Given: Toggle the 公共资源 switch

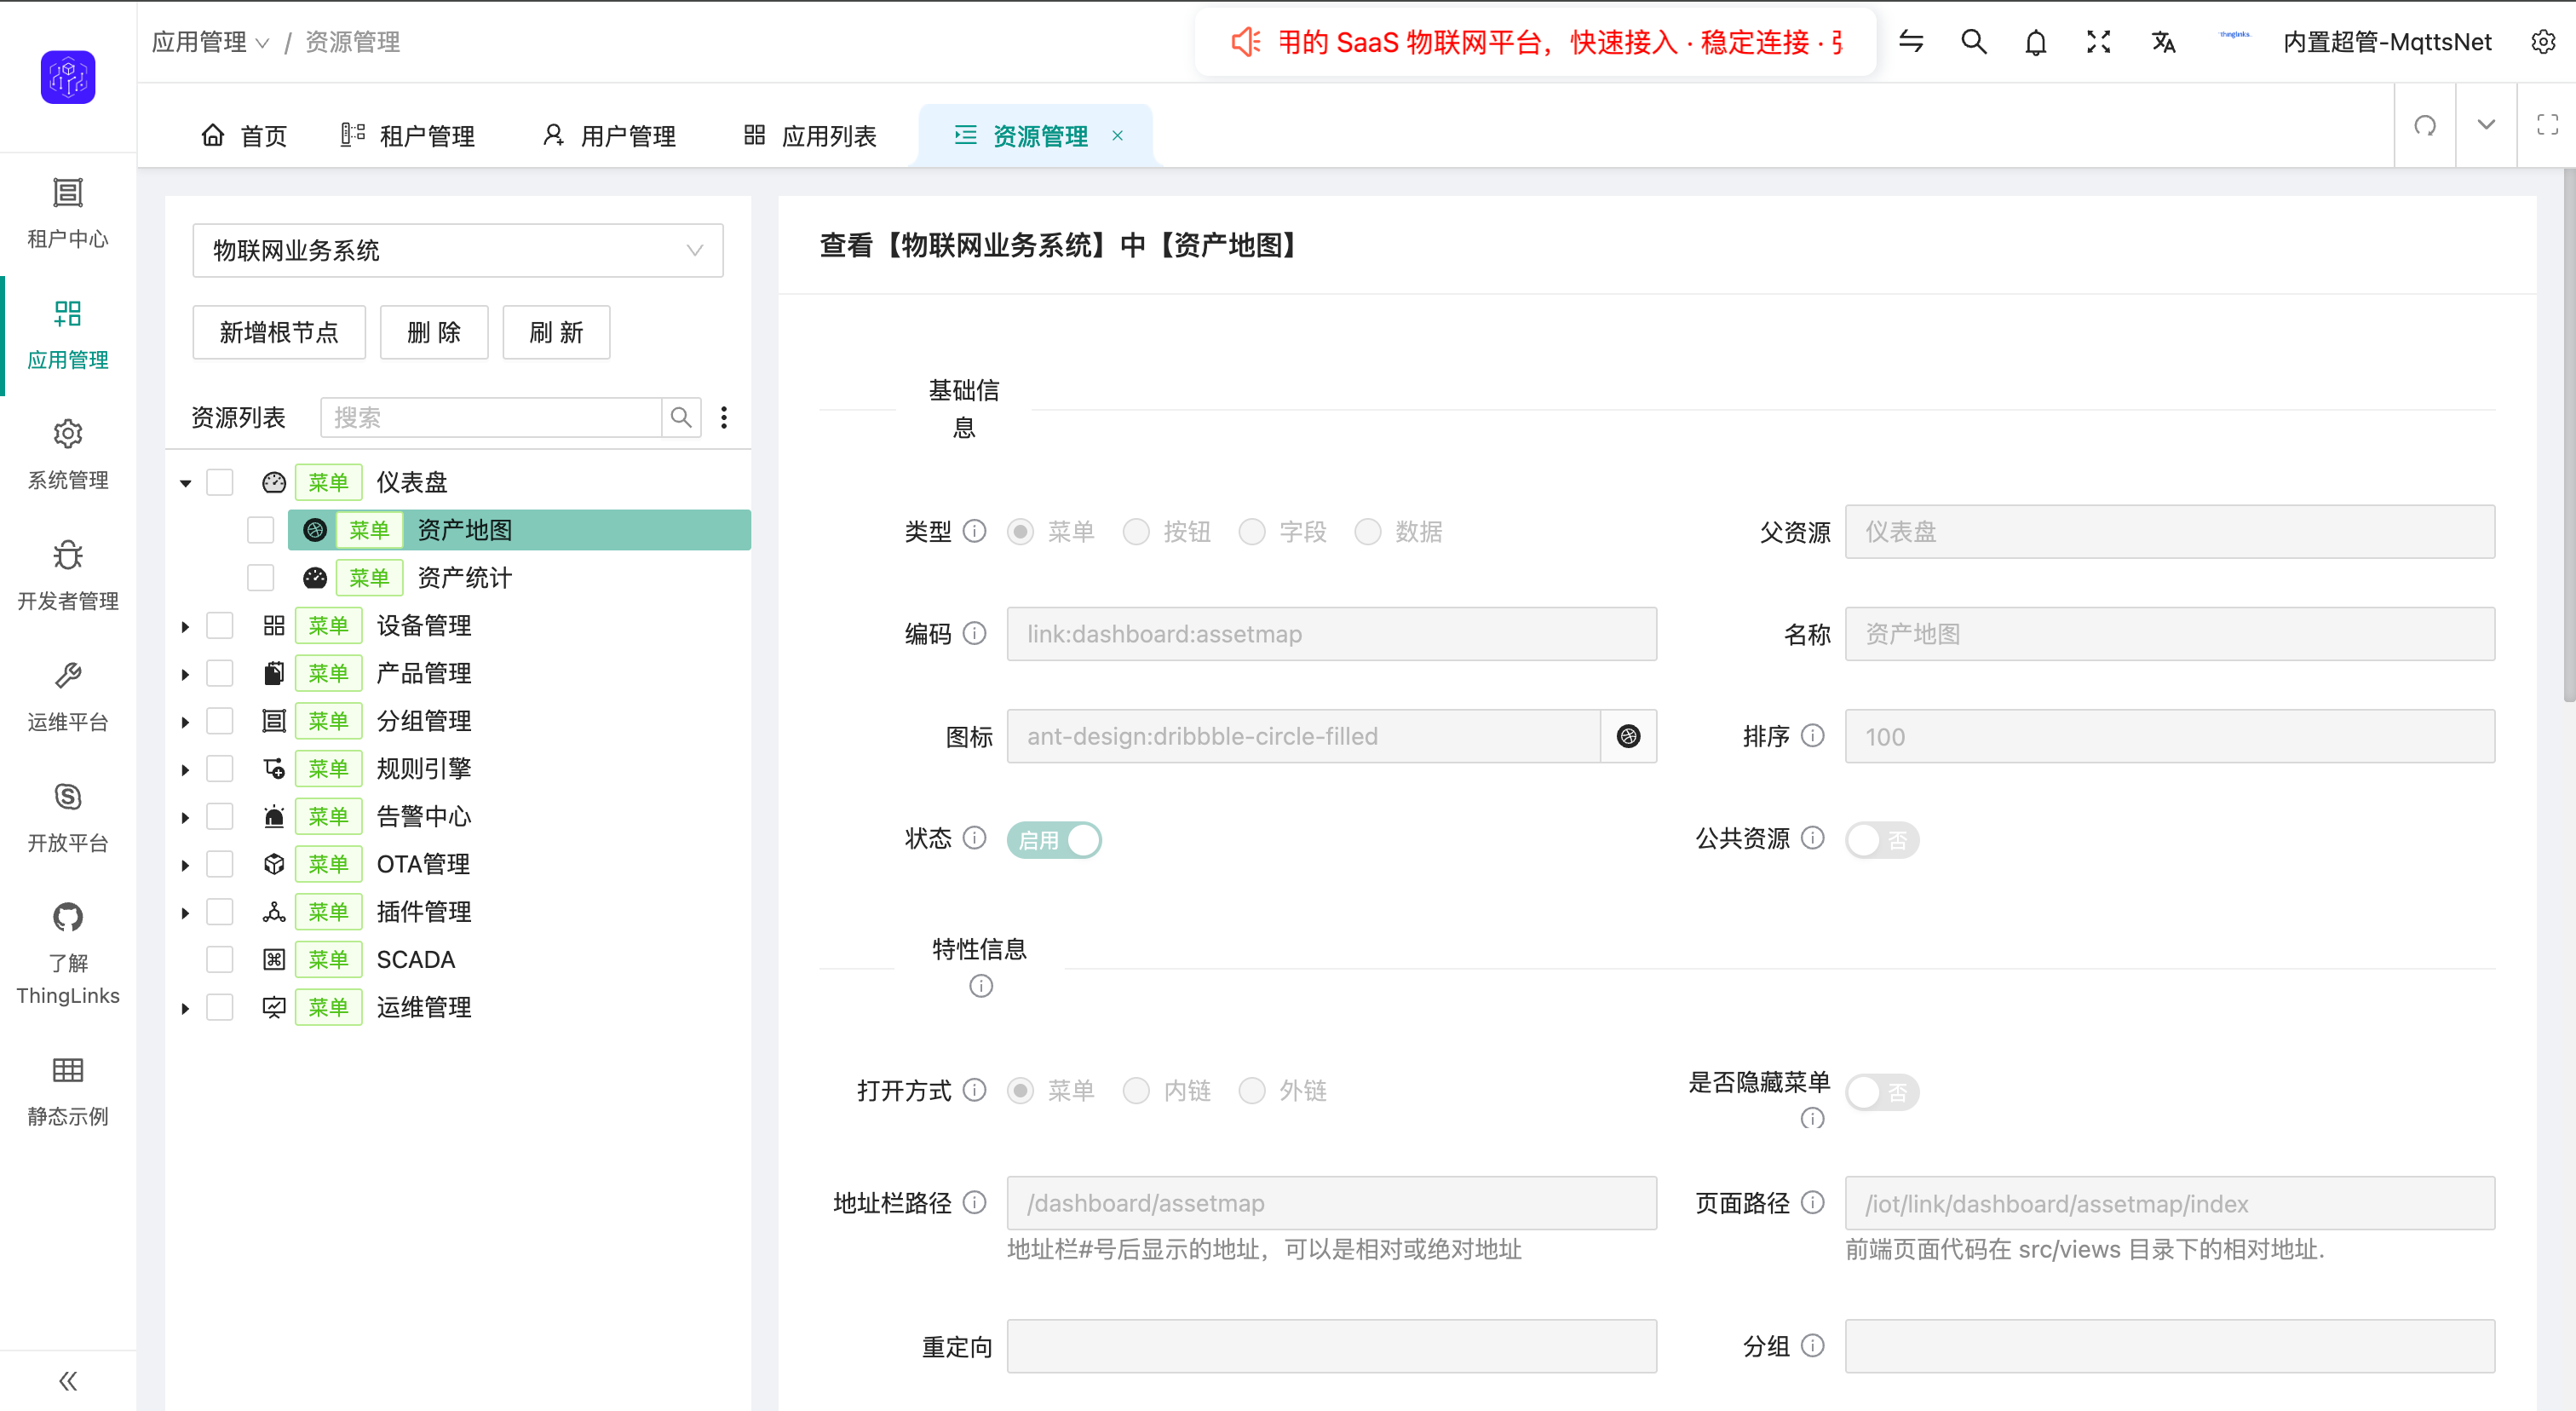Looking at the screenshot, I should tap(1881, 840).
